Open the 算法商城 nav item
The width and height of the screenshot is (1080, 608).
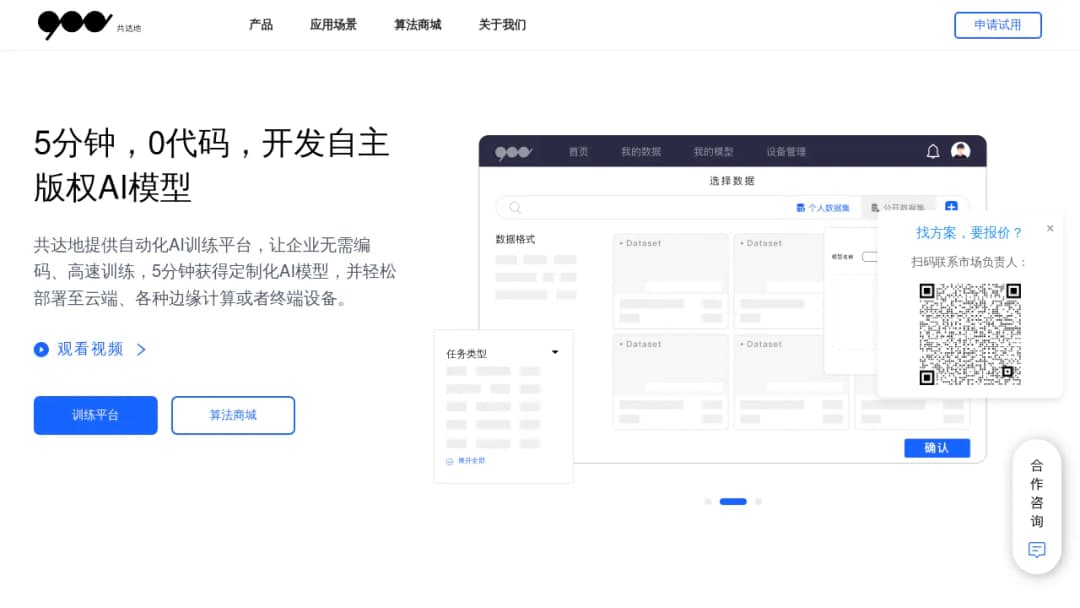[x=417, y=25]
